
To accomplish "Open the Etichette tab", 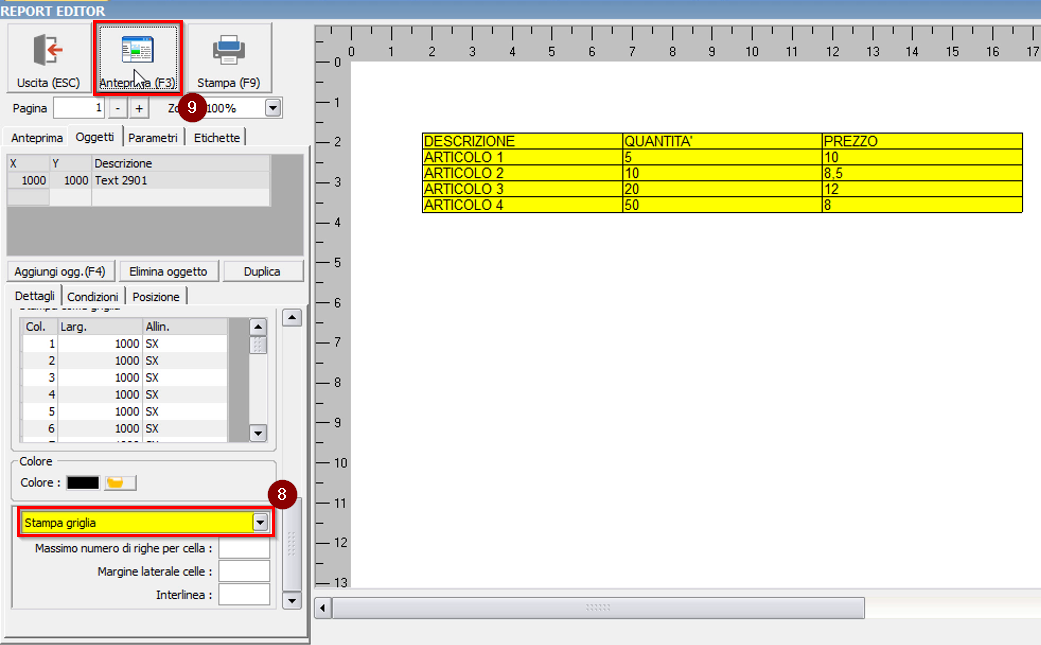I will point(216,138).
